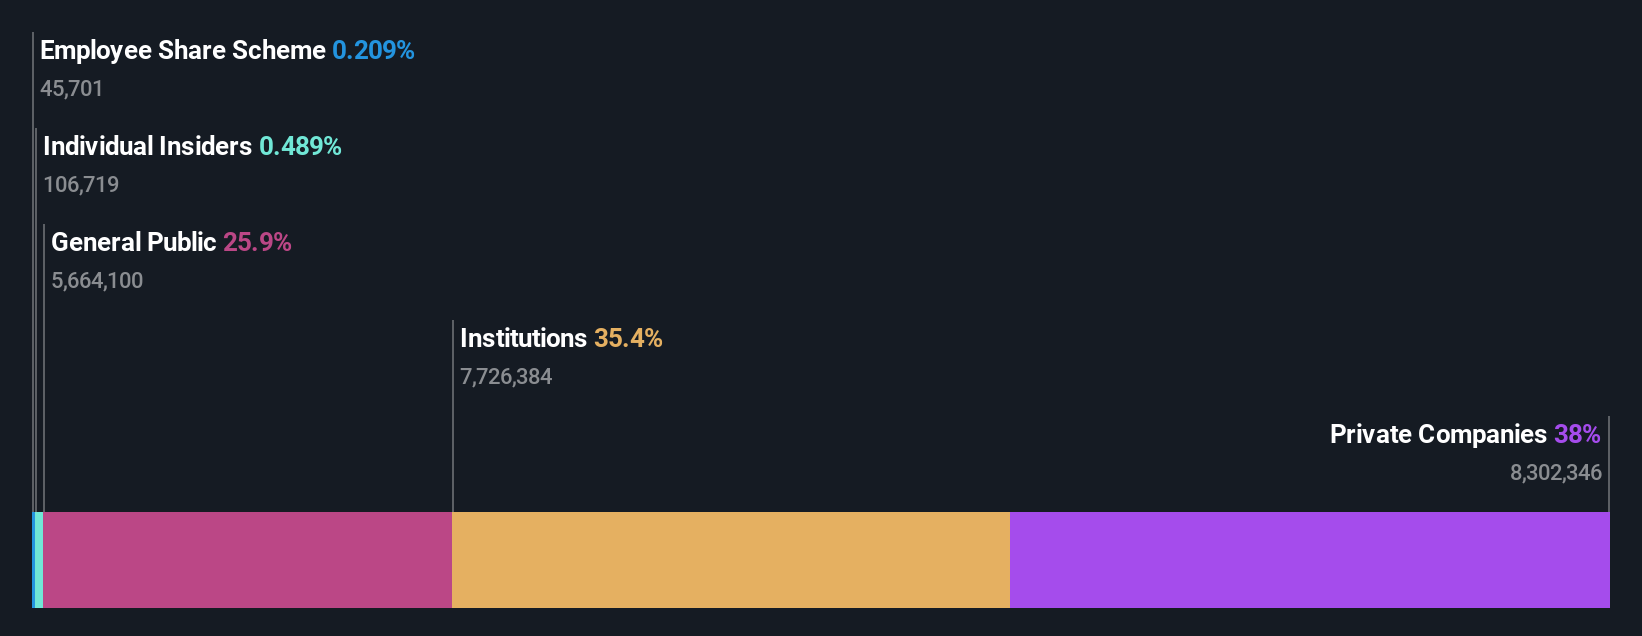Click the 106,719 share count
Screen dimensions: 1642x636
(x=81, y=184)
